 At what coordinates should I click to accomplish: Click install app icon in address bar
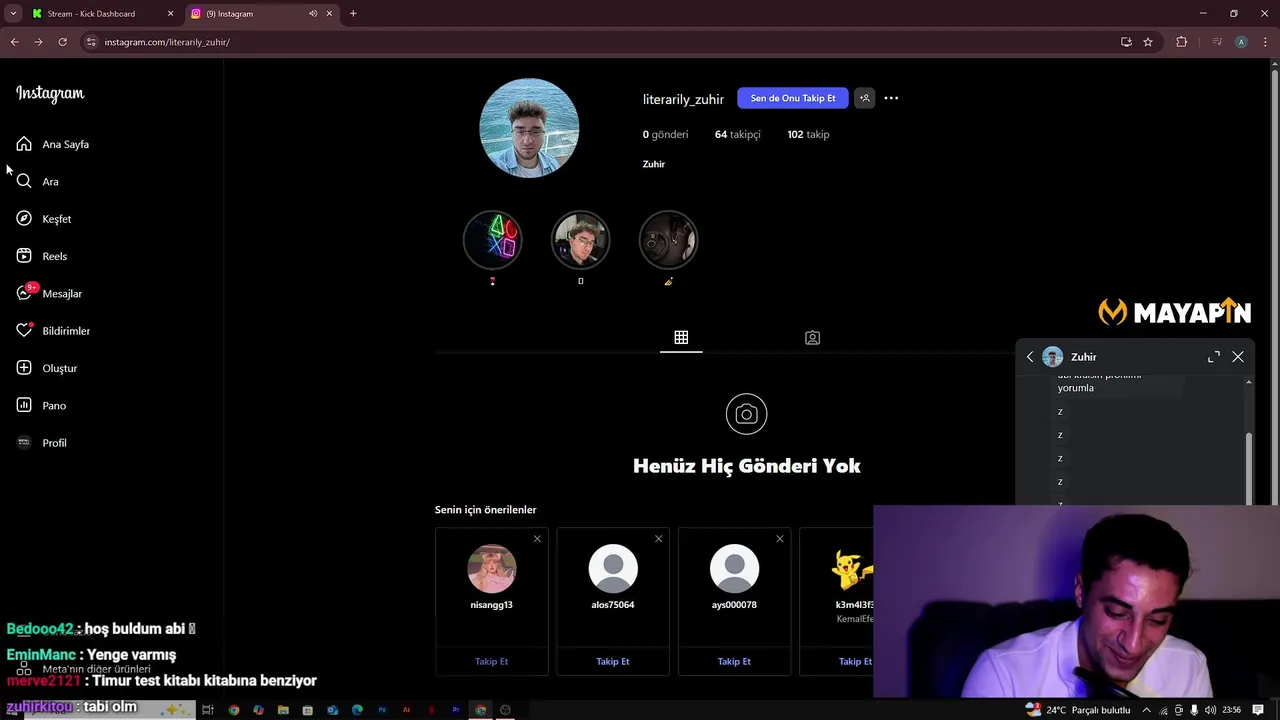click(1126, 42)
